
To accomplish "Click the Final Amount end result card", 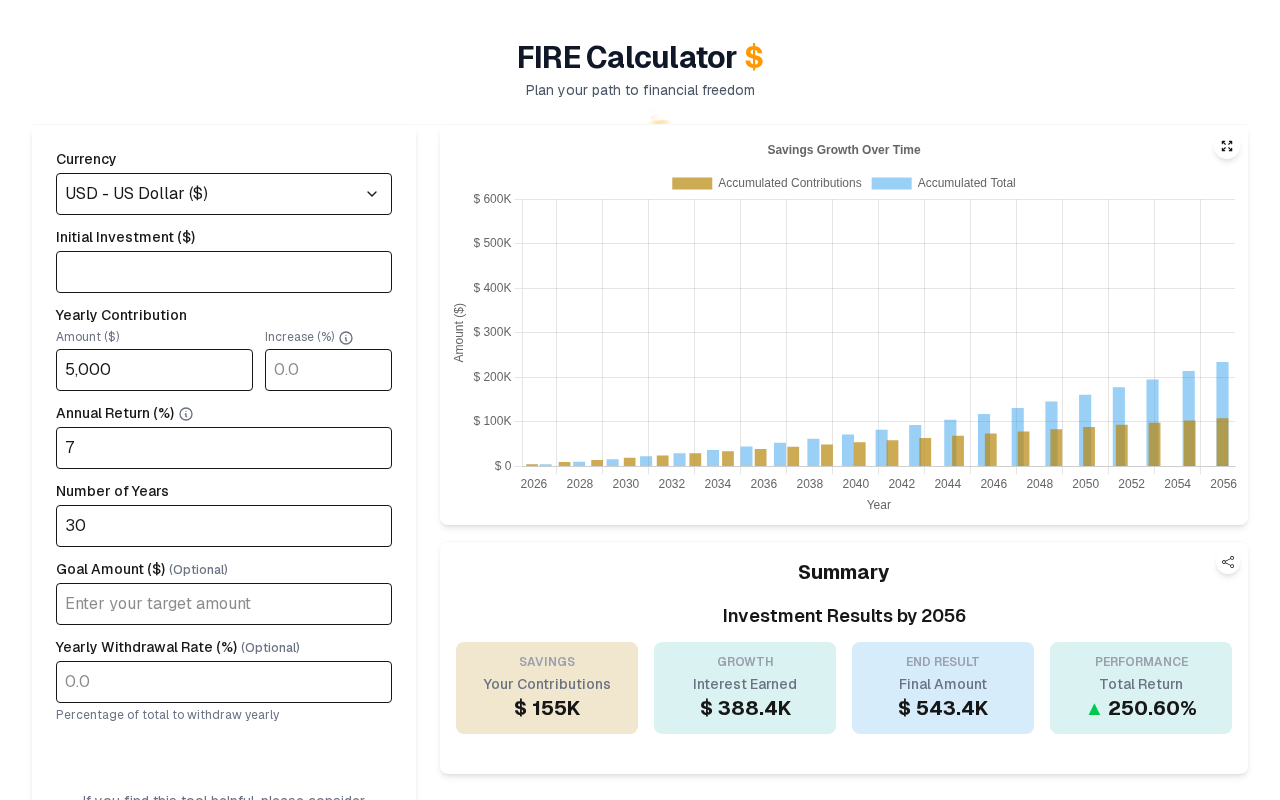I will point(943,688).
